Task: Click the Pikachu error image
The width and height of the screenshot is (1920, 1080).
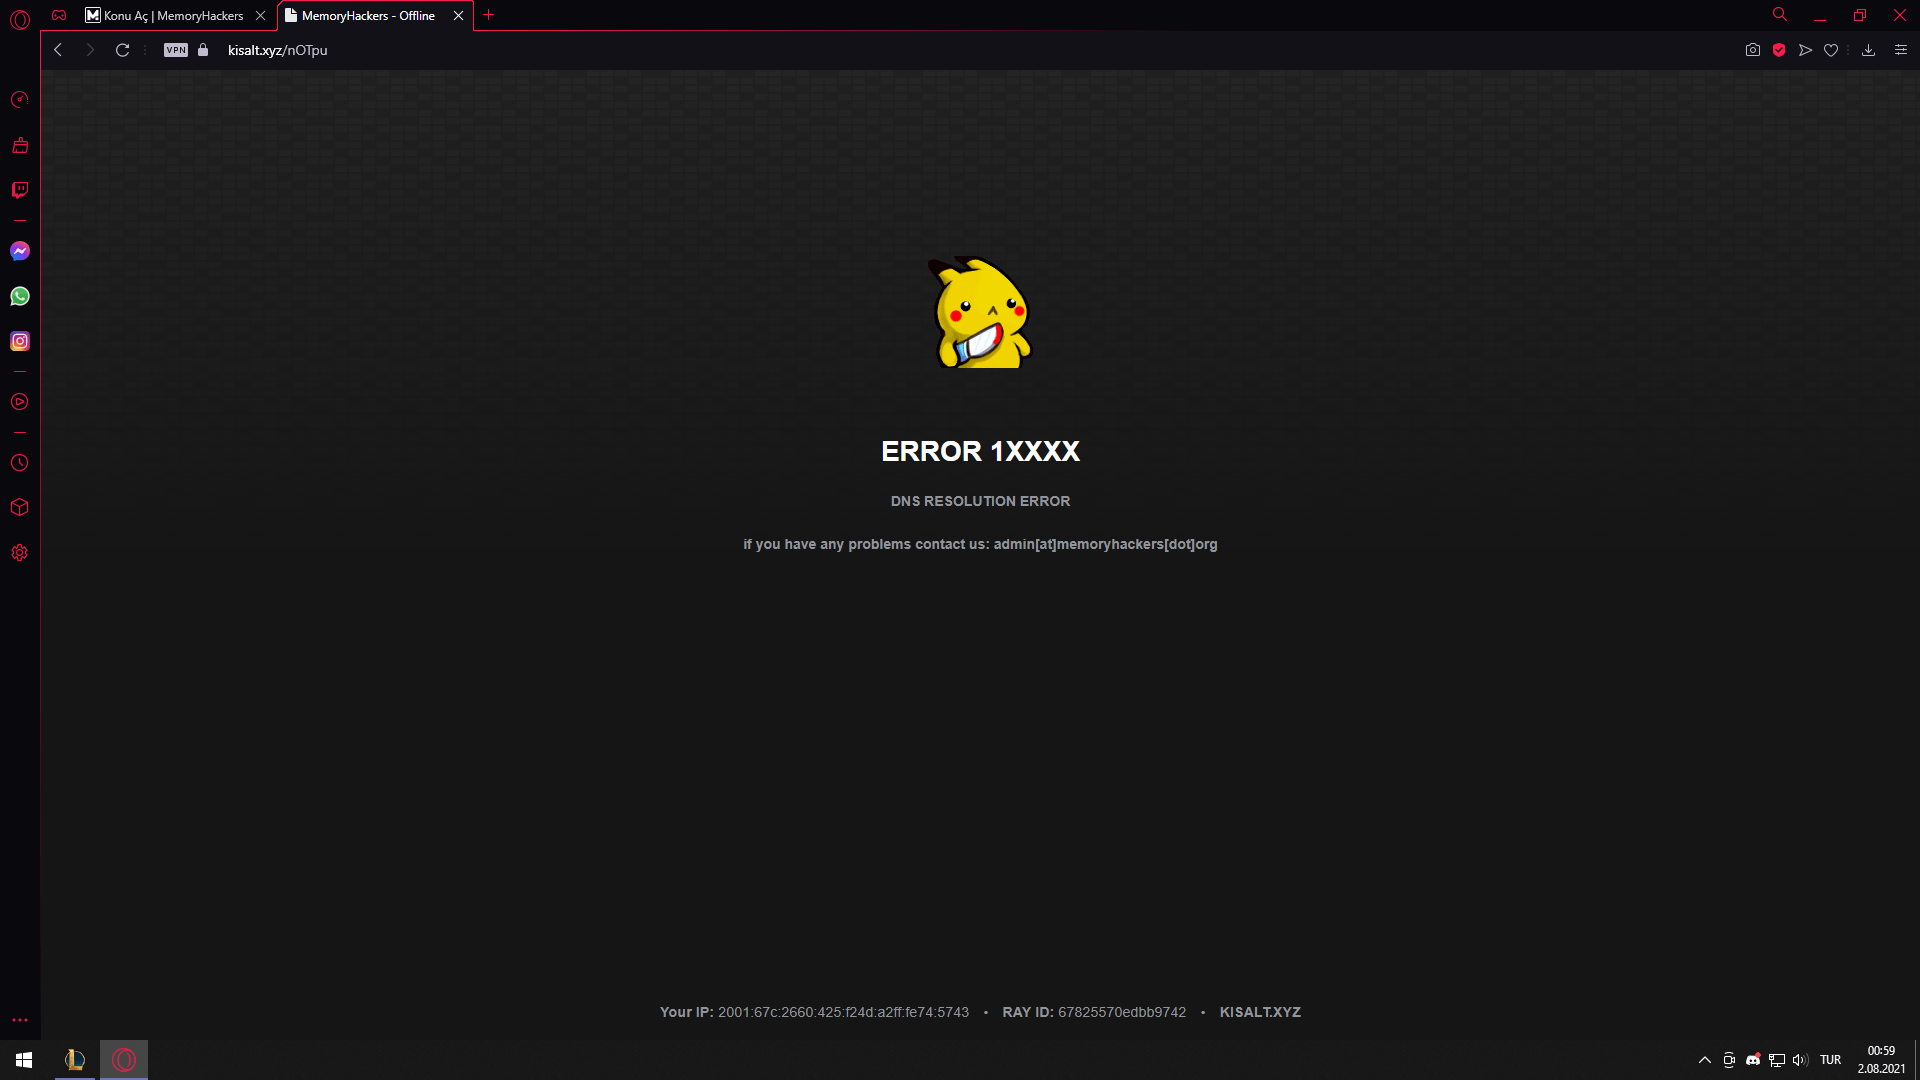Action: click(x=980, y=312)
